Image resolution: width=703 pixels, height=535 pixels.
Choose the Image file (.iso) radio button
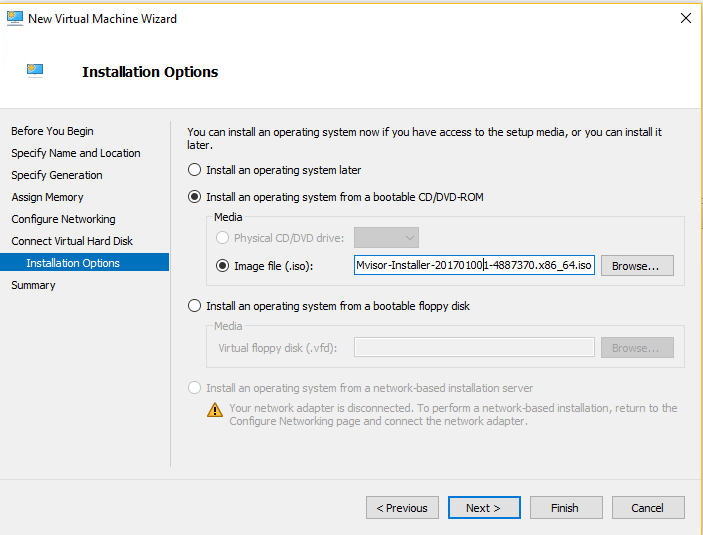click(223, 266)
